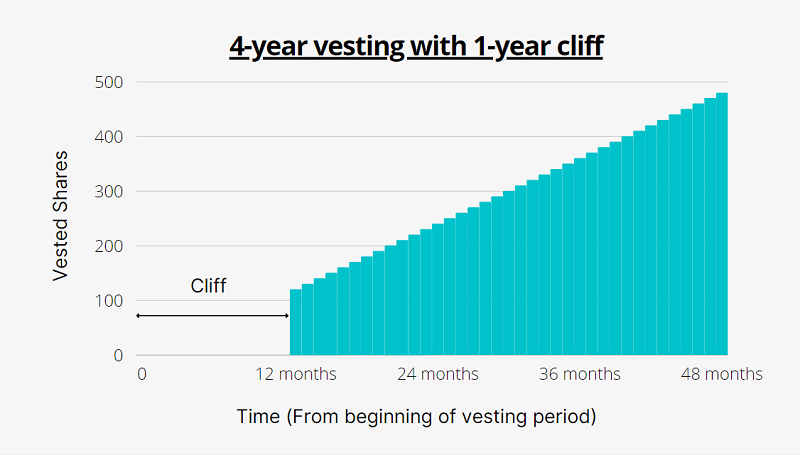Pick the "300" value on the shares axis

tap(108, 191)
